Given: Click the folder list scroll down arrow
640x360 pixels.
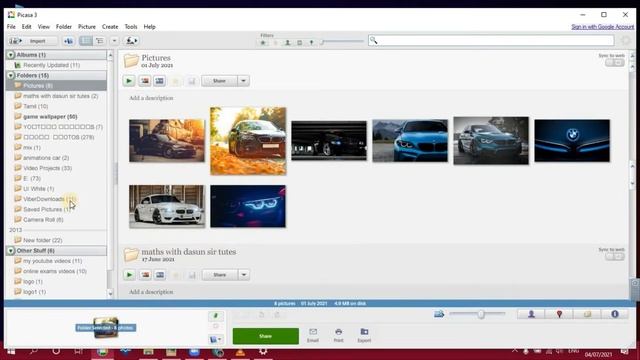Looking at the screenshot, I should click(x=110, y=293).
